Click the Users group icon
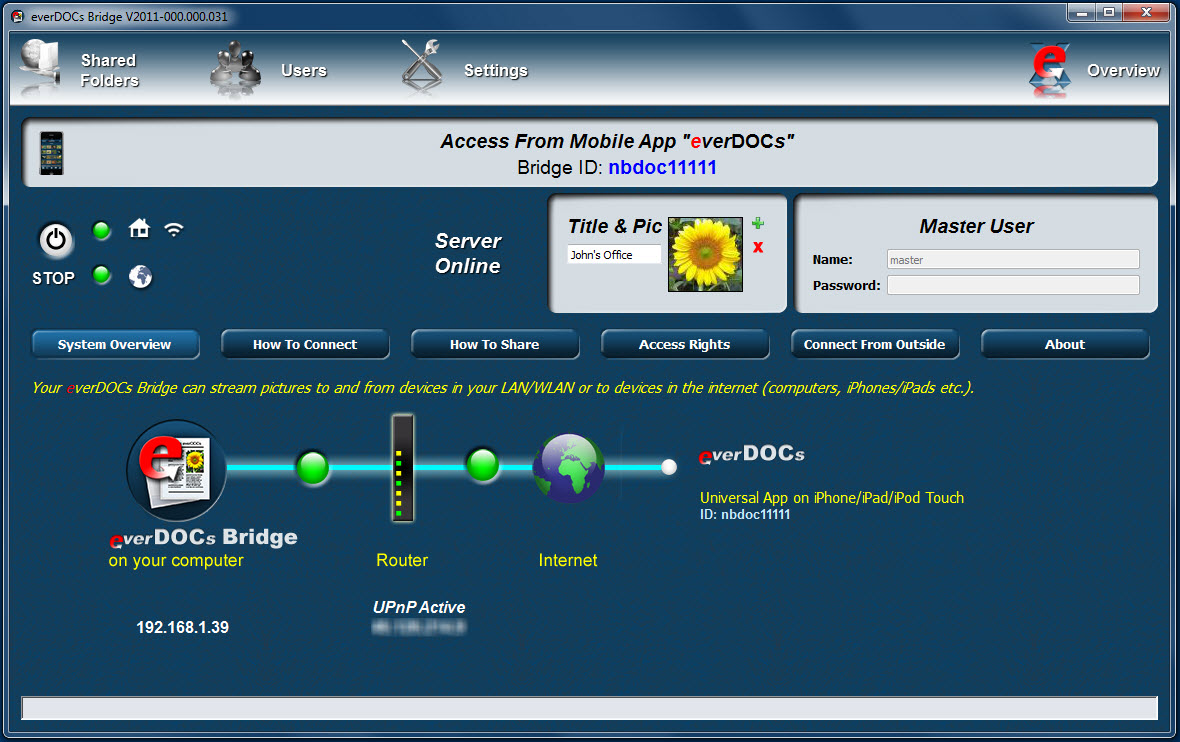The width and height of the screenshot is (1180, 742). coord(236,69)
